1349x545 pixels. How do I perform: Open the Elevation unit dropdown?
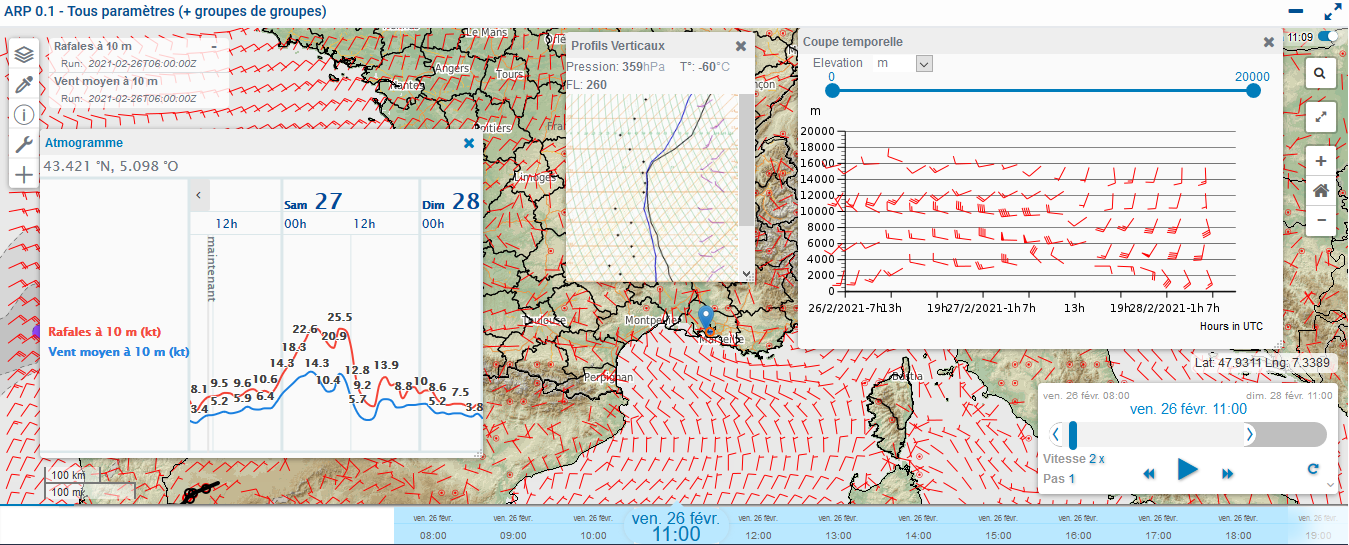[x=924, y=63]
